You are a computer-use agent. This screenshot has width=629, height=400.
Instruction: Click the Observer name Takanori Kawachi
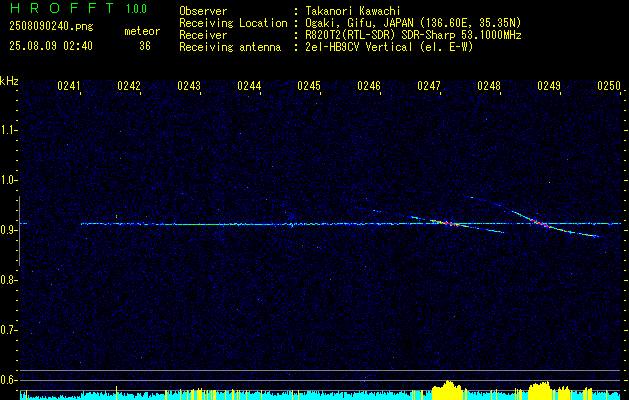pyautogui.click(x=353, y=11)
